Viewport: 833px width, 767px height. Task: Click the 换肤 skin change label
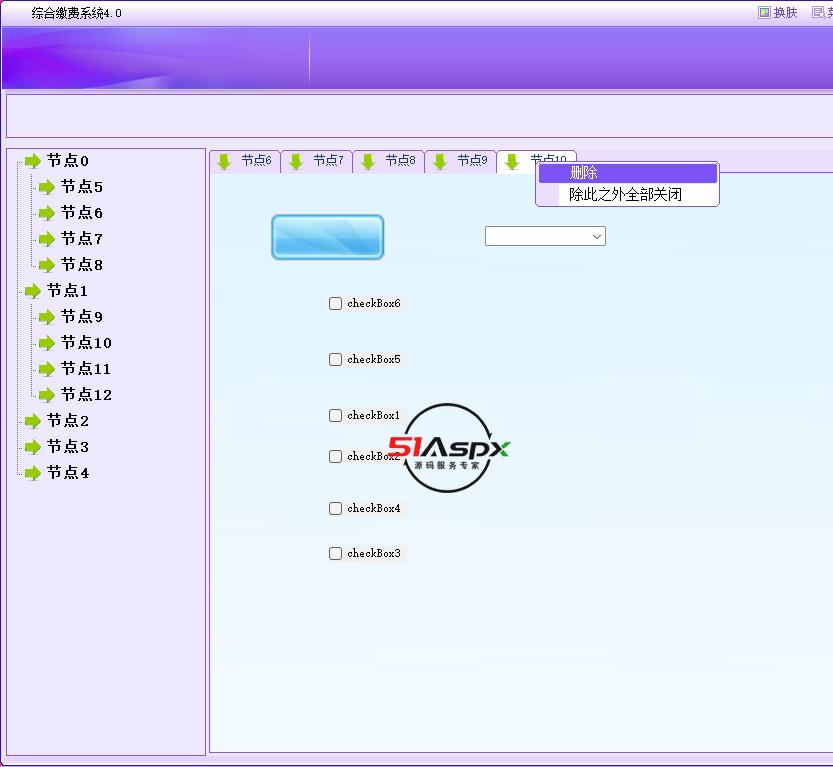pyautogui.click(x=785, y=12)
